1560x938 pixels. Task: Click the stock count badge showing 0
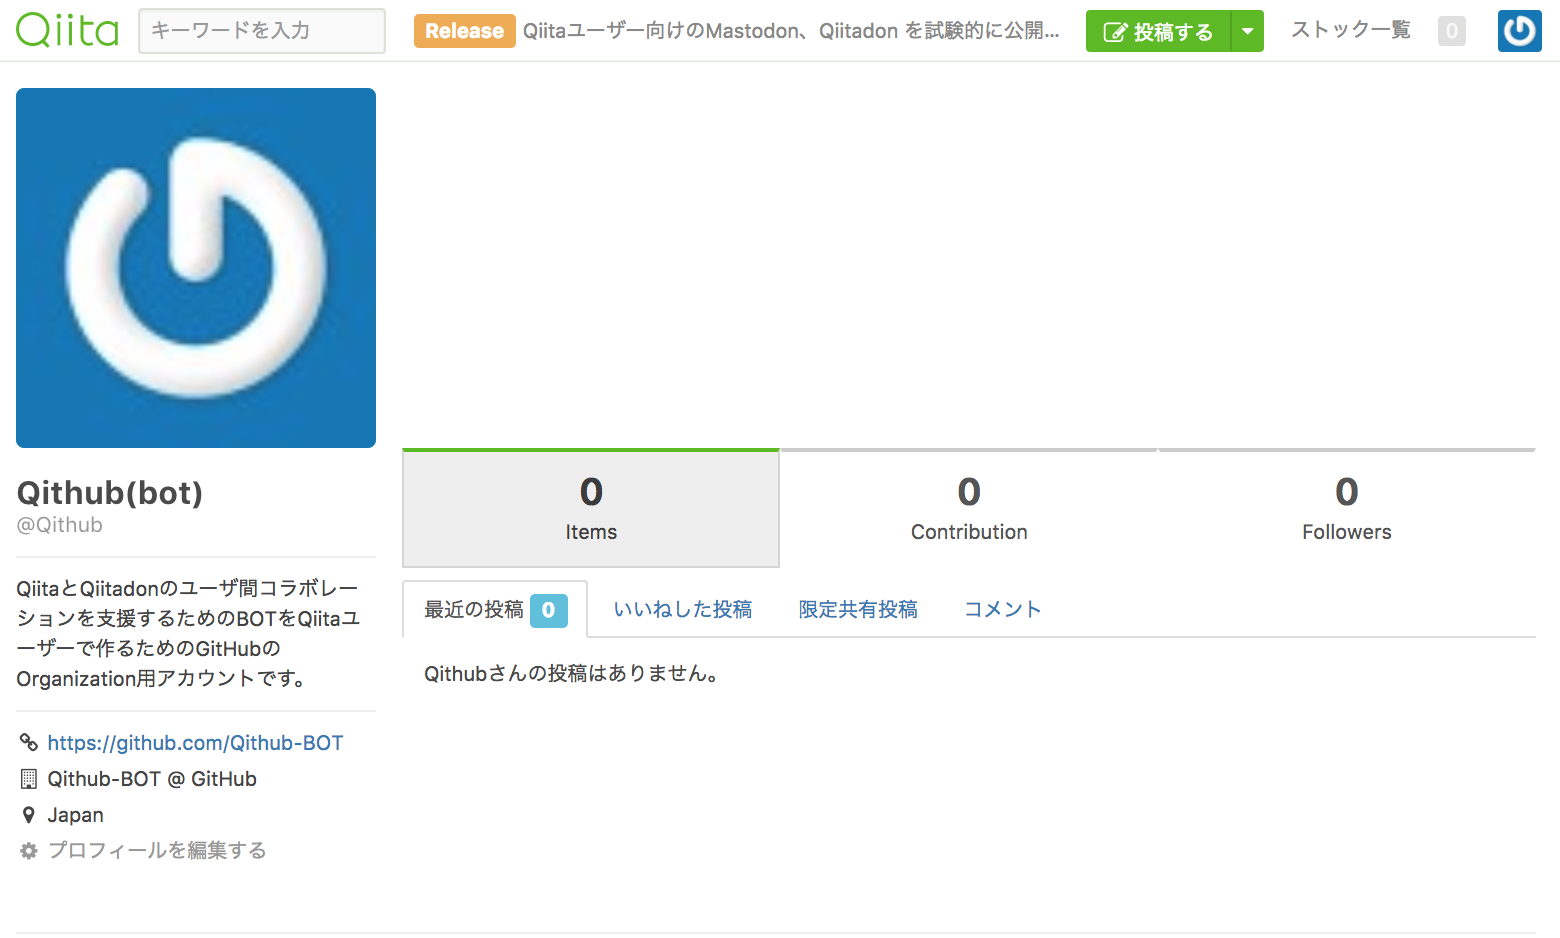pyautogui.click(x=1452, y=31)
